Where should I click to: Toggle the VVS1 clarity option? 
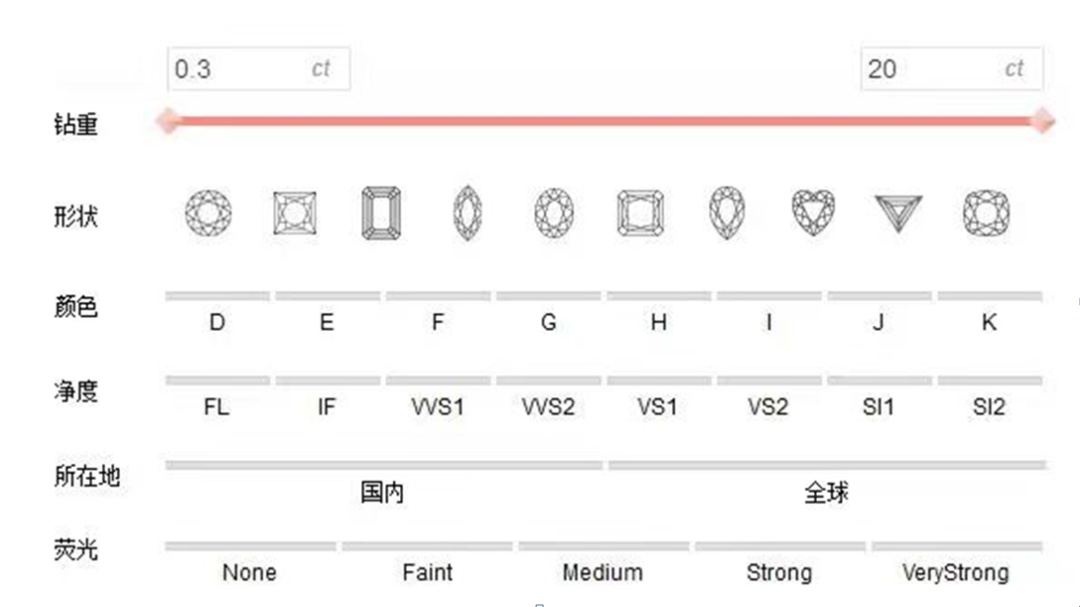click(x=437, y=396)
